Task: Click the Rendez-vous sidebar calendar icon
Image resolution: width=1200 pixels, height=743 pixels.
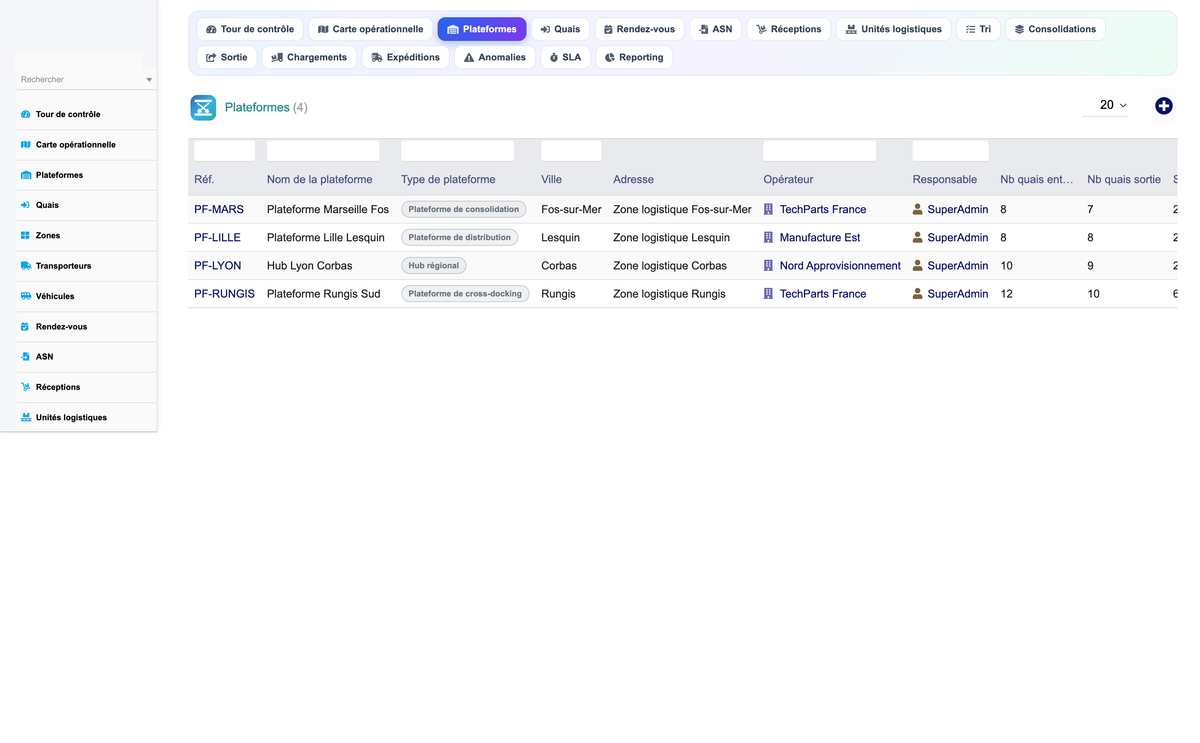Action: click(x=26, y=327)
